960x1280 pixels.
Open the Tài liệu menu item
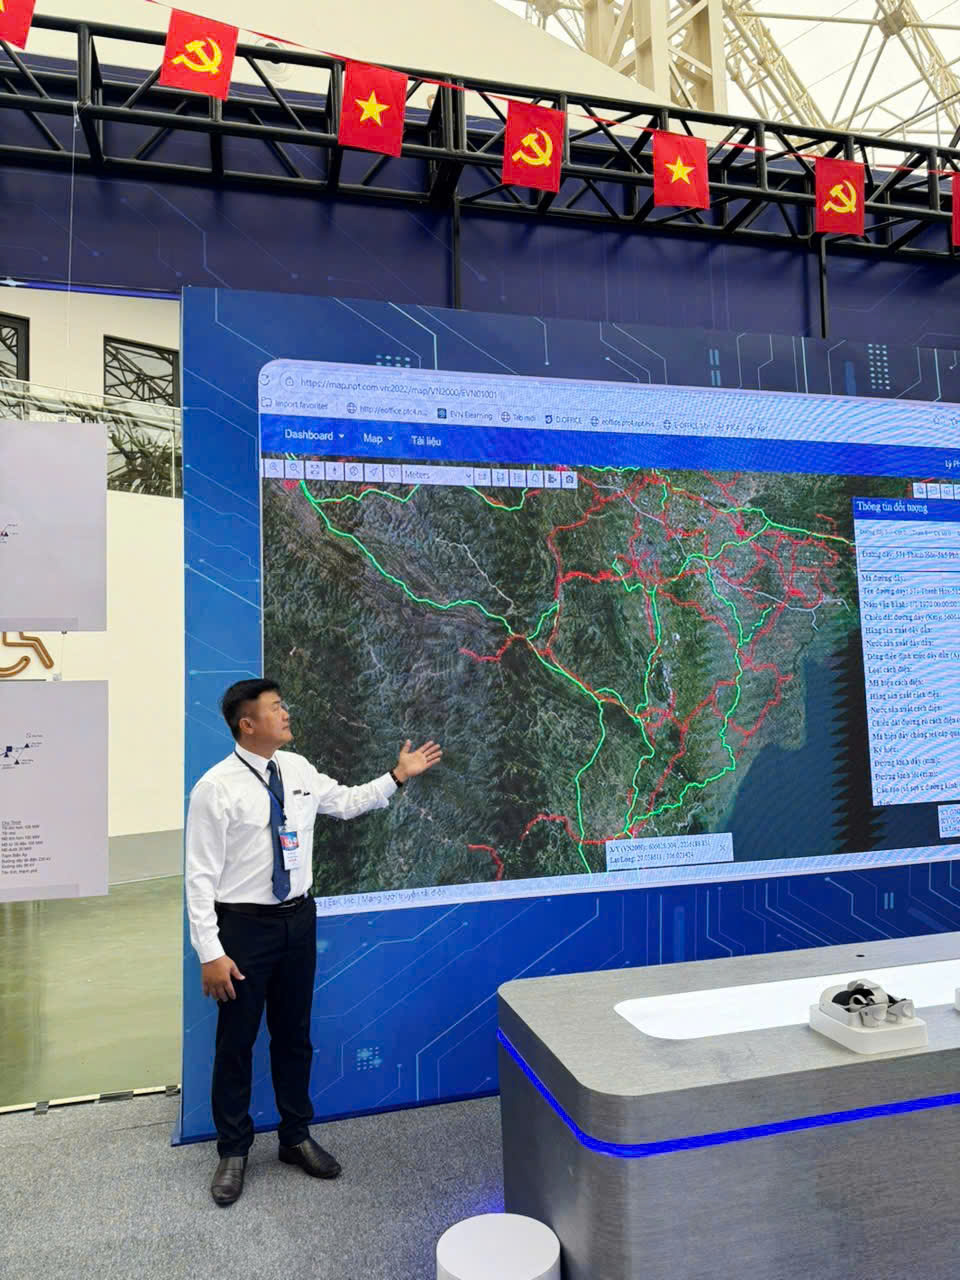(425, 440)
